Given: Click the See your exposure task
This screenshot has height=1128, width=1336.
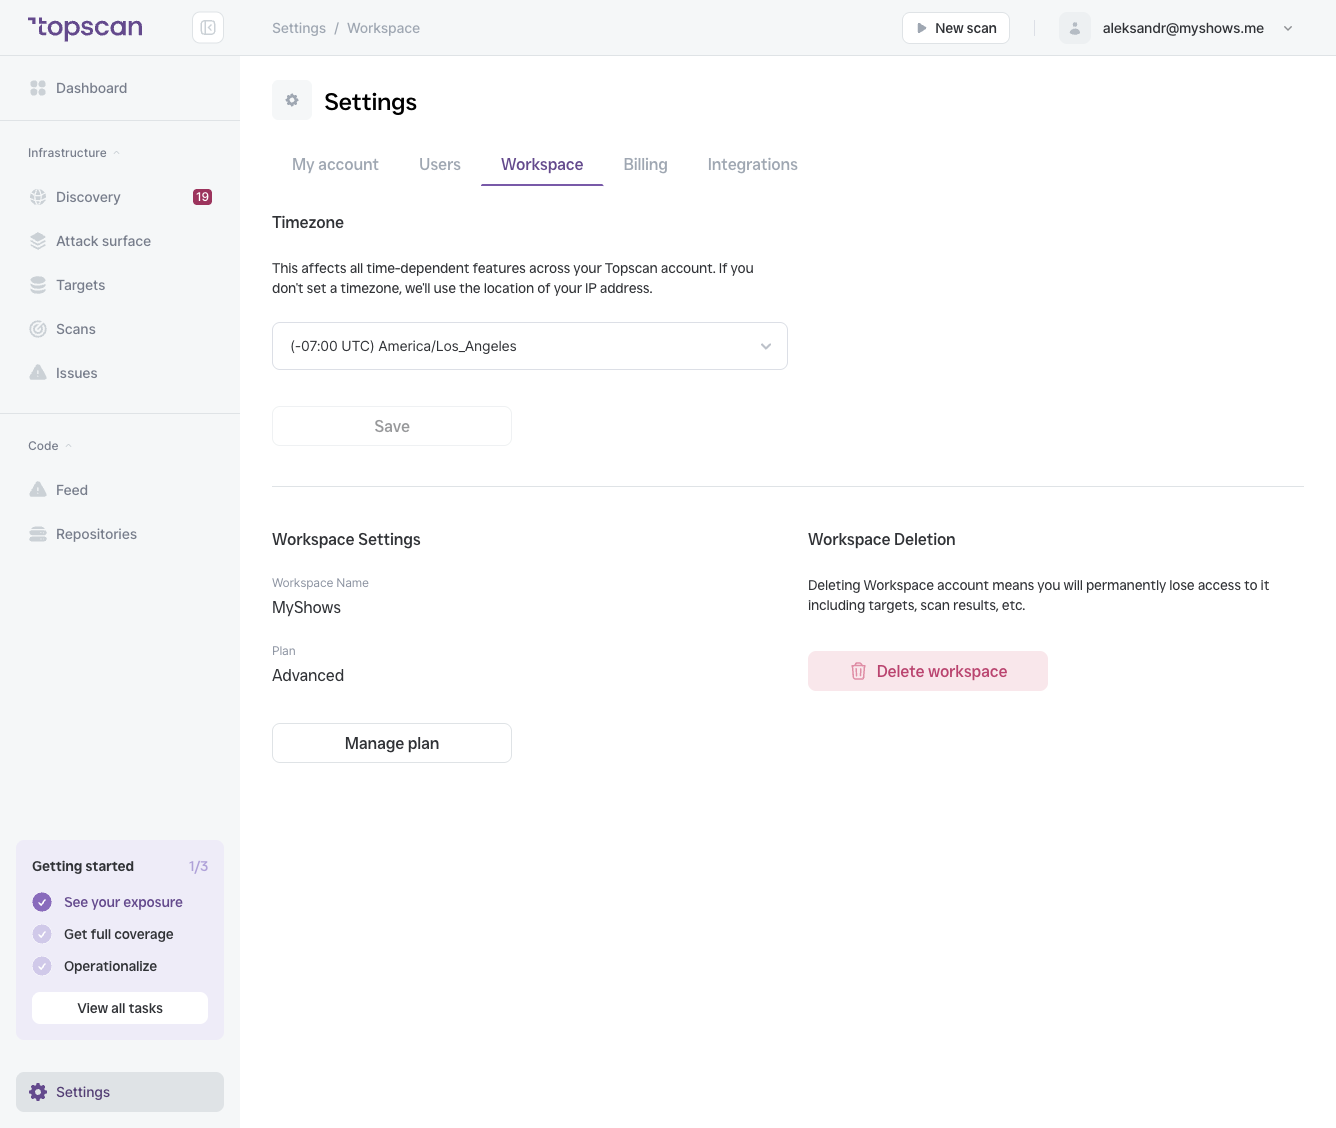Looking at the screenshot, I should coord(123,902).
